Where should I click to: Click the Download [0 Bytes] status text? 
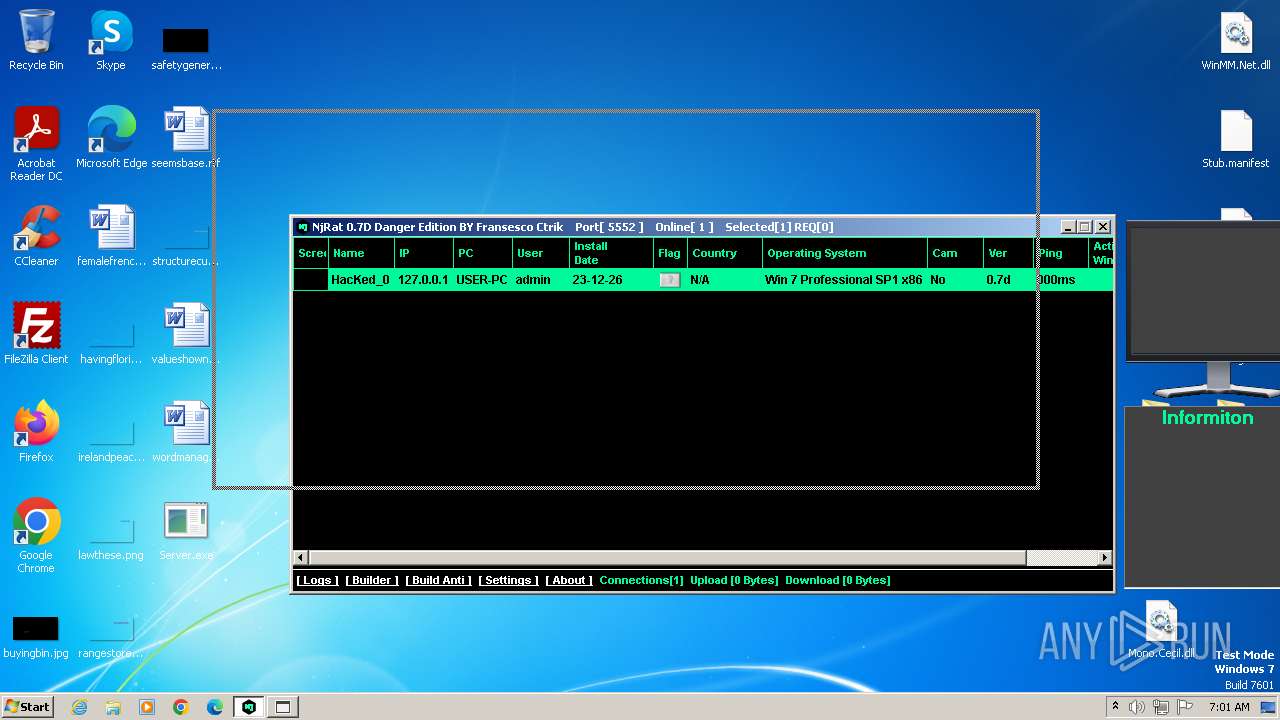(x=837, y=580)
